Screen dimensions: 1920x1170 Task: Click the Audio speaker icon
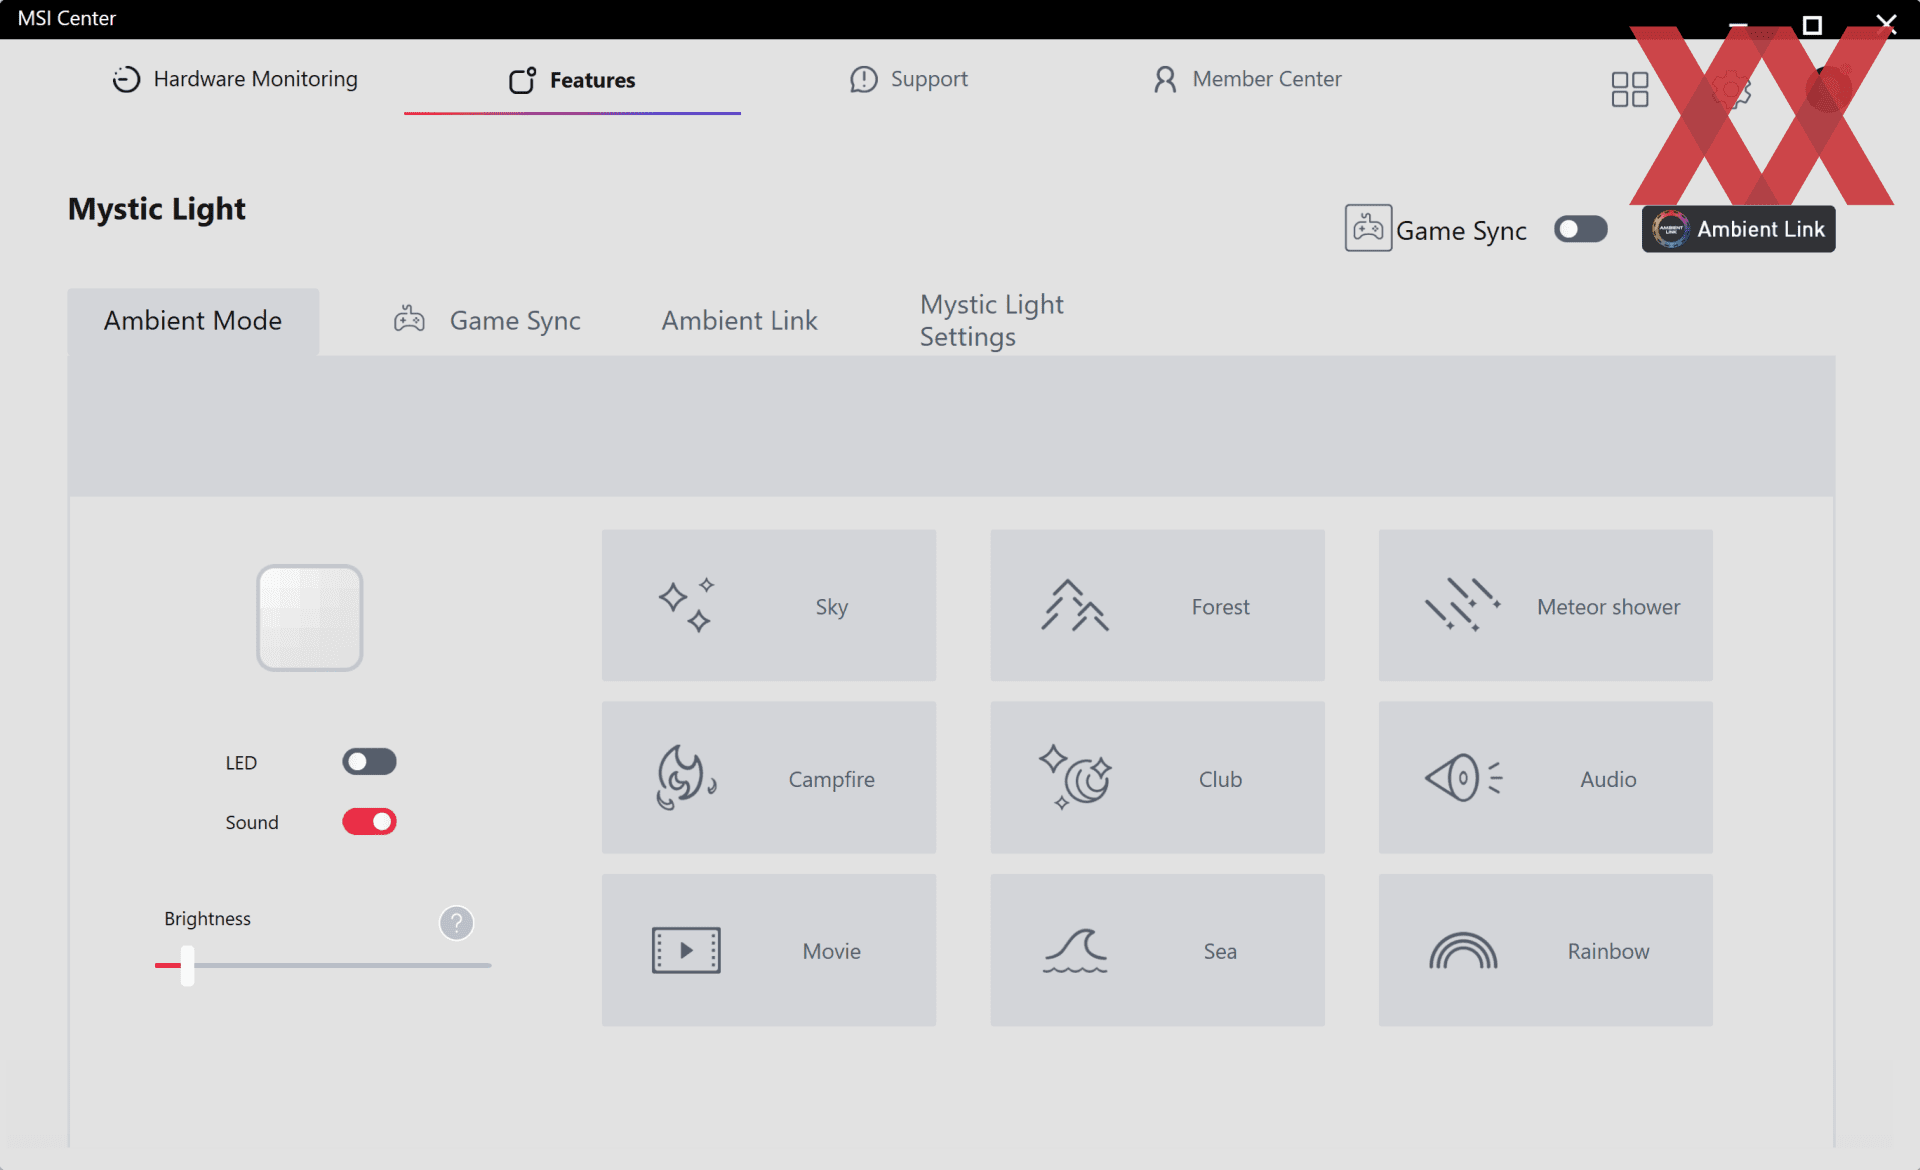click(x=1463, y=778)
